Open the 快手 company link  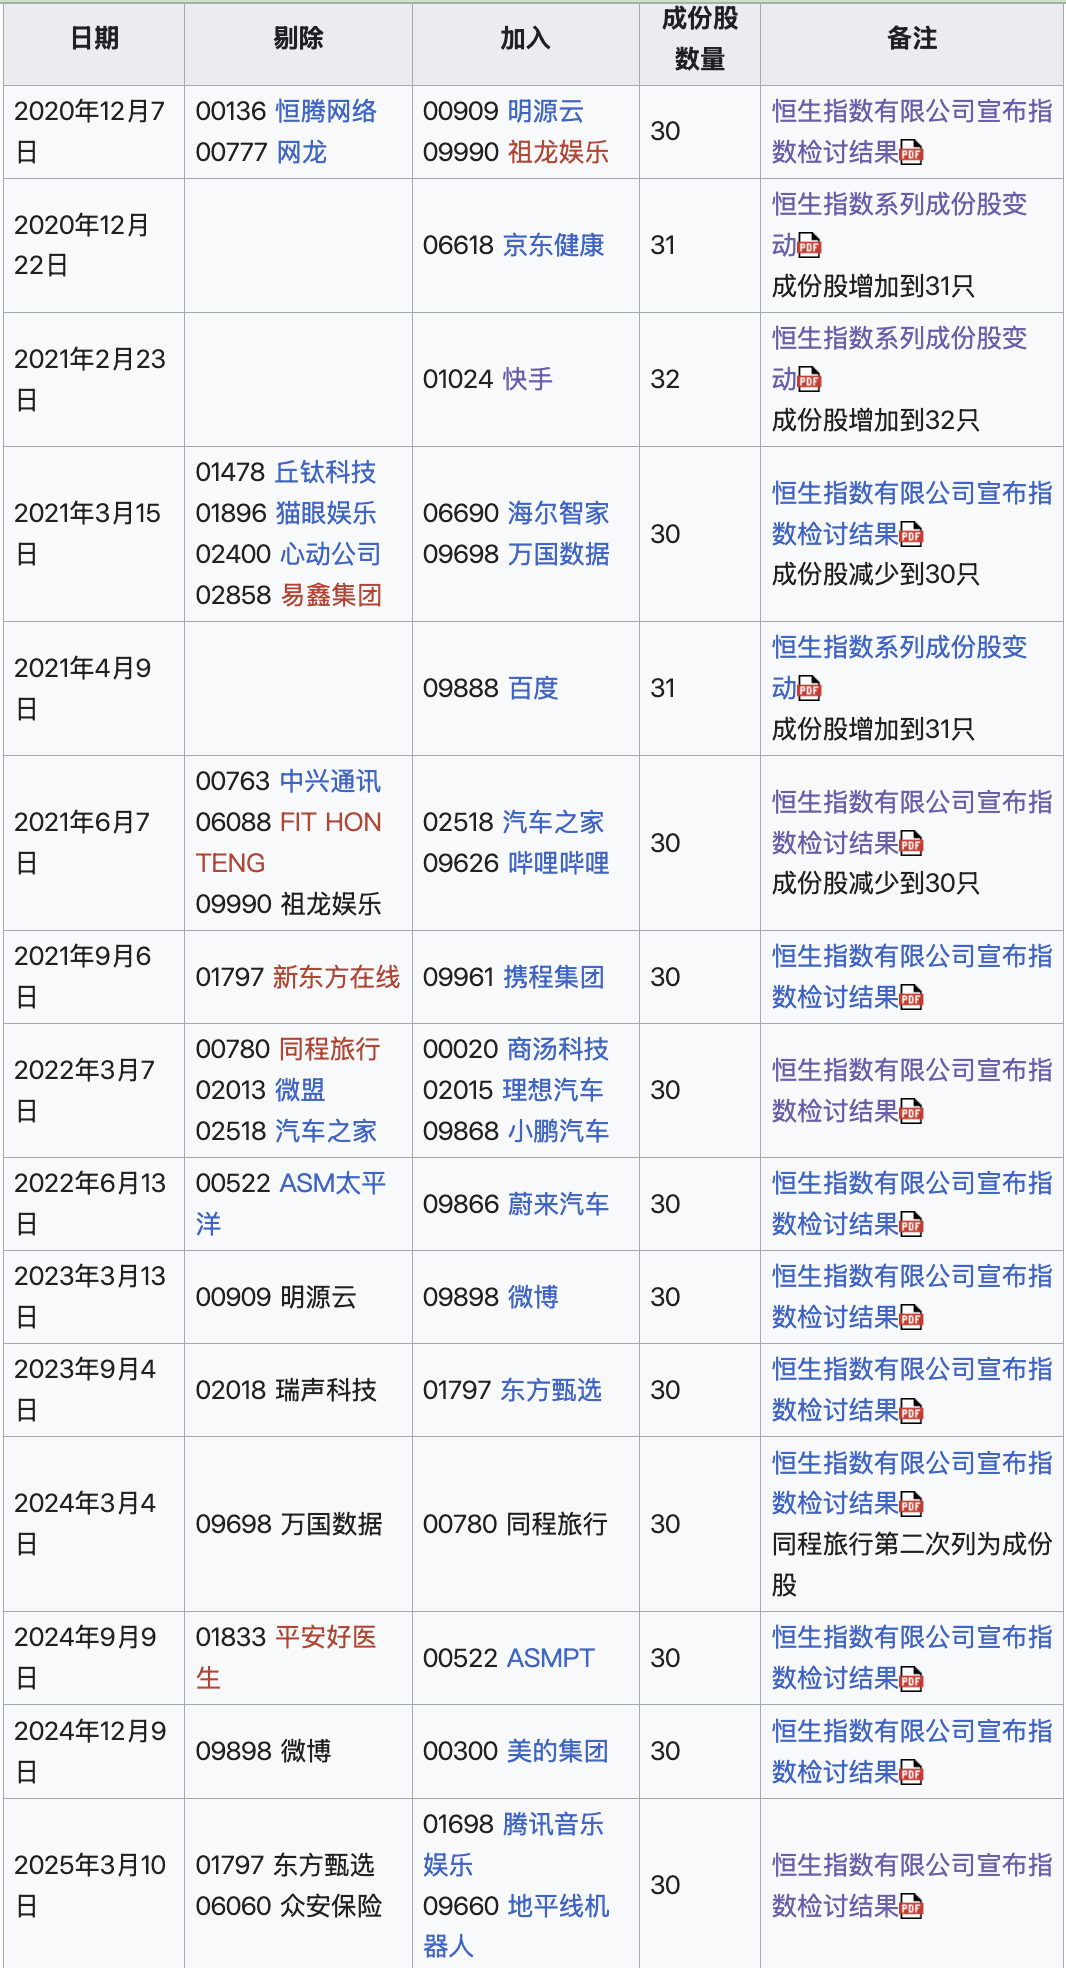(x=528, y=379)
